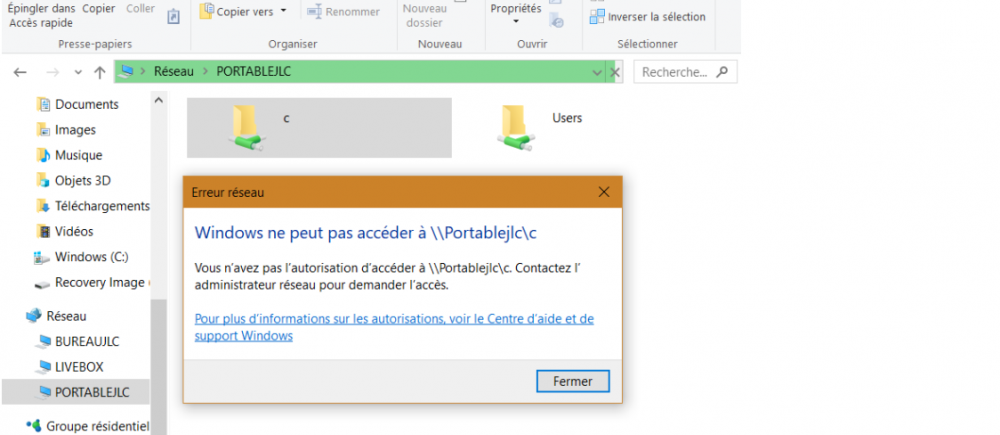Image resolution: width=1000 pixels, height=435 pixels.
Task: Click the history clock icon in Ouvrir group
Action: (x=557, y=22)
